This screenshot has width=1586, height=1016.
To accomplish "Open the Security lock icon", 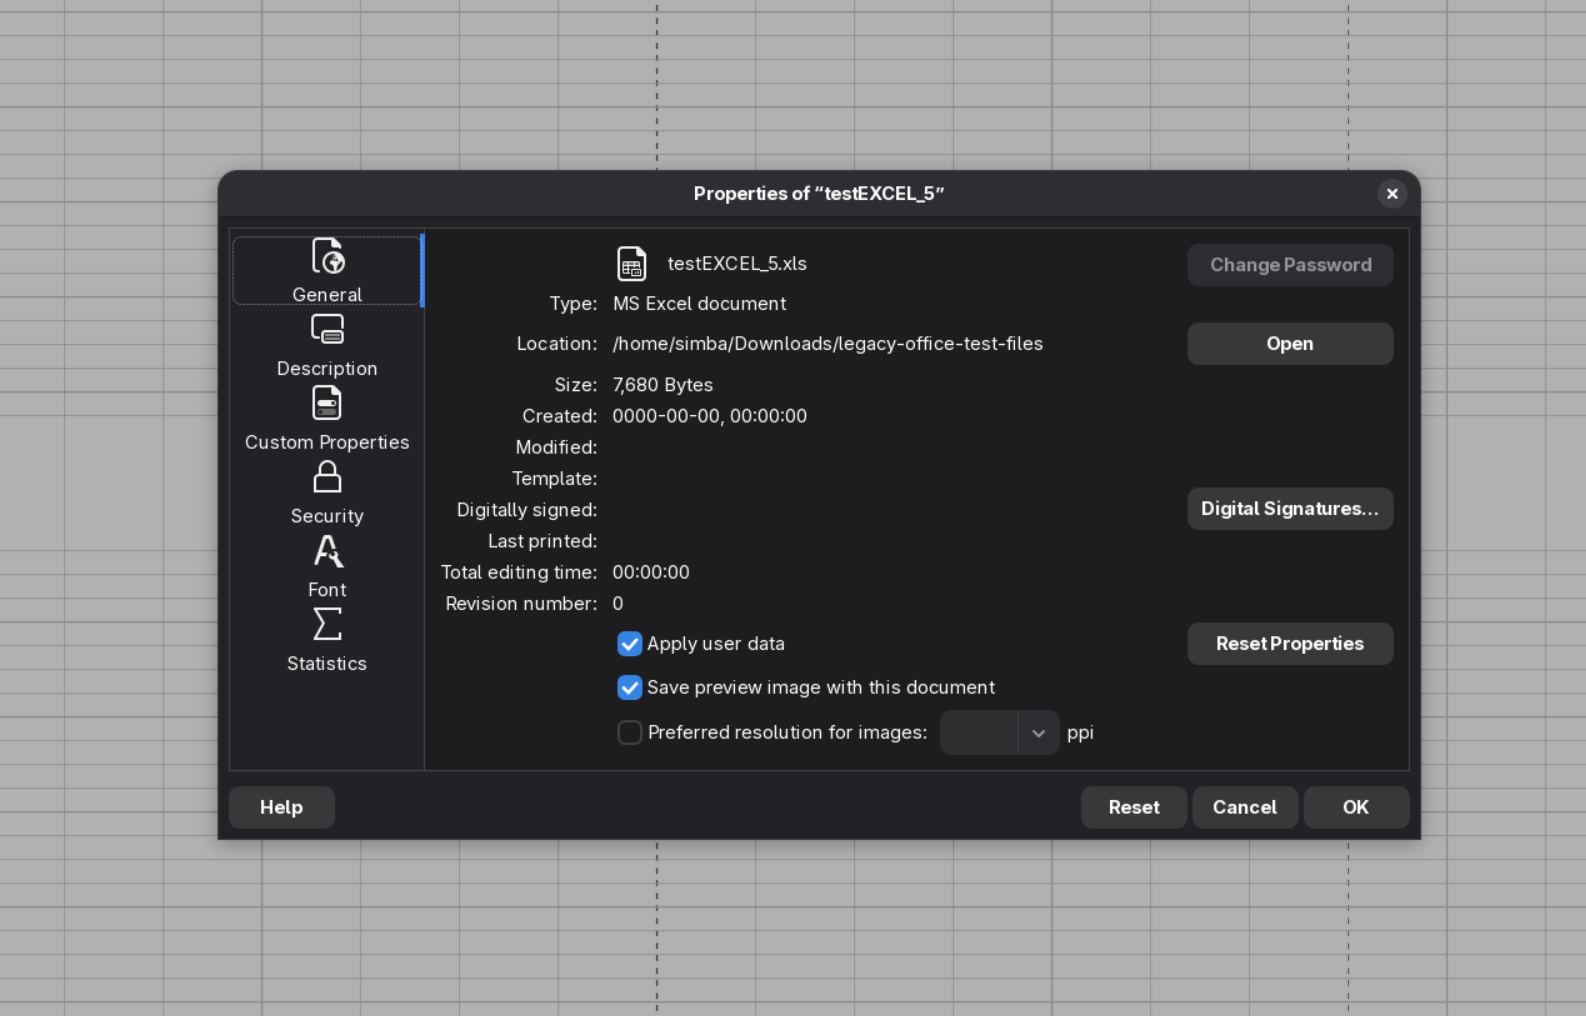I will click(x=327, y=477).
